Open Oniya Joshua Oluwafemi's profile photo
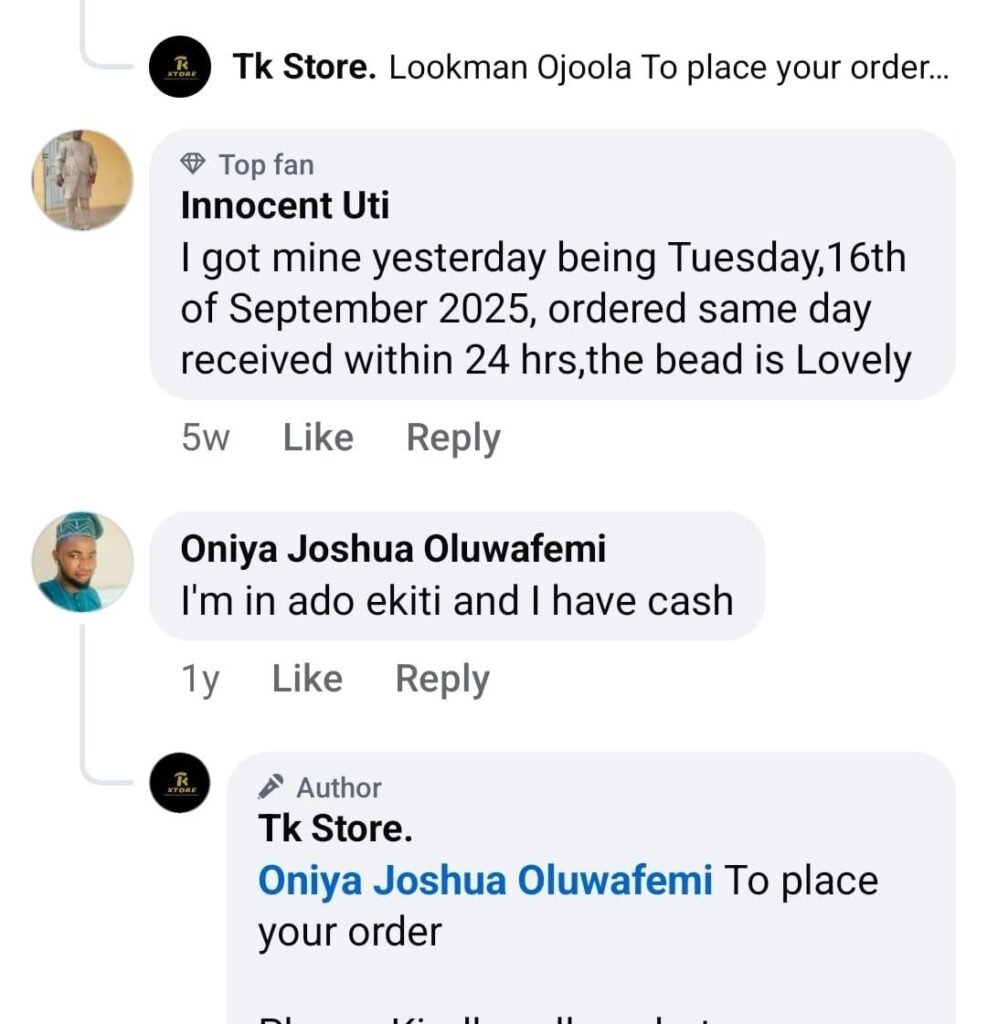 click(x=82, y=562)
